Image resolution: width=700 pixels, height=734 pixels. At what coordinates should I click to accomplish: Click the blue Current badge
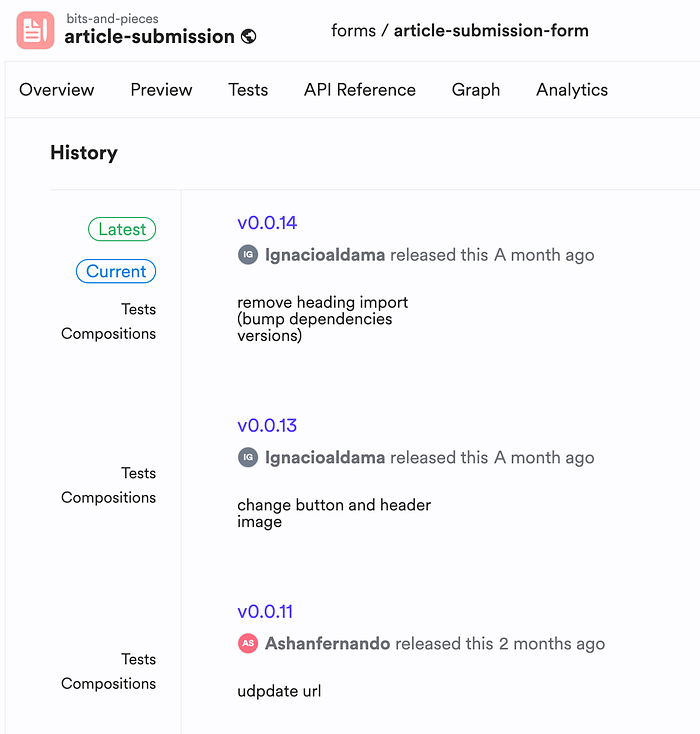pyautogui.click(x=116, y=272)
